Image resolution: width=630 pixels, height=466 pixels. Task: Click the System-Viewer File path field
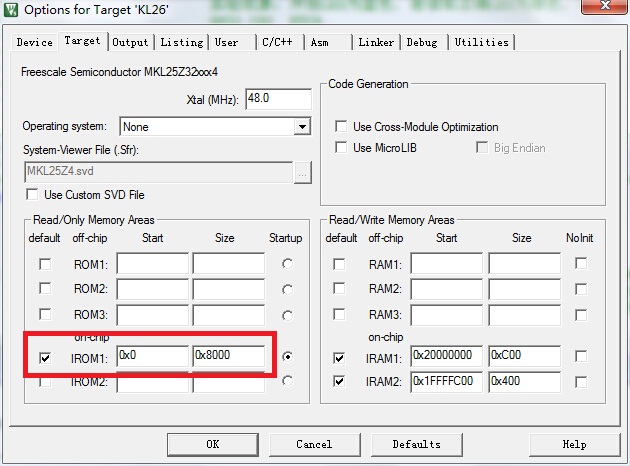pyautogui.click(x=158, y=172)
